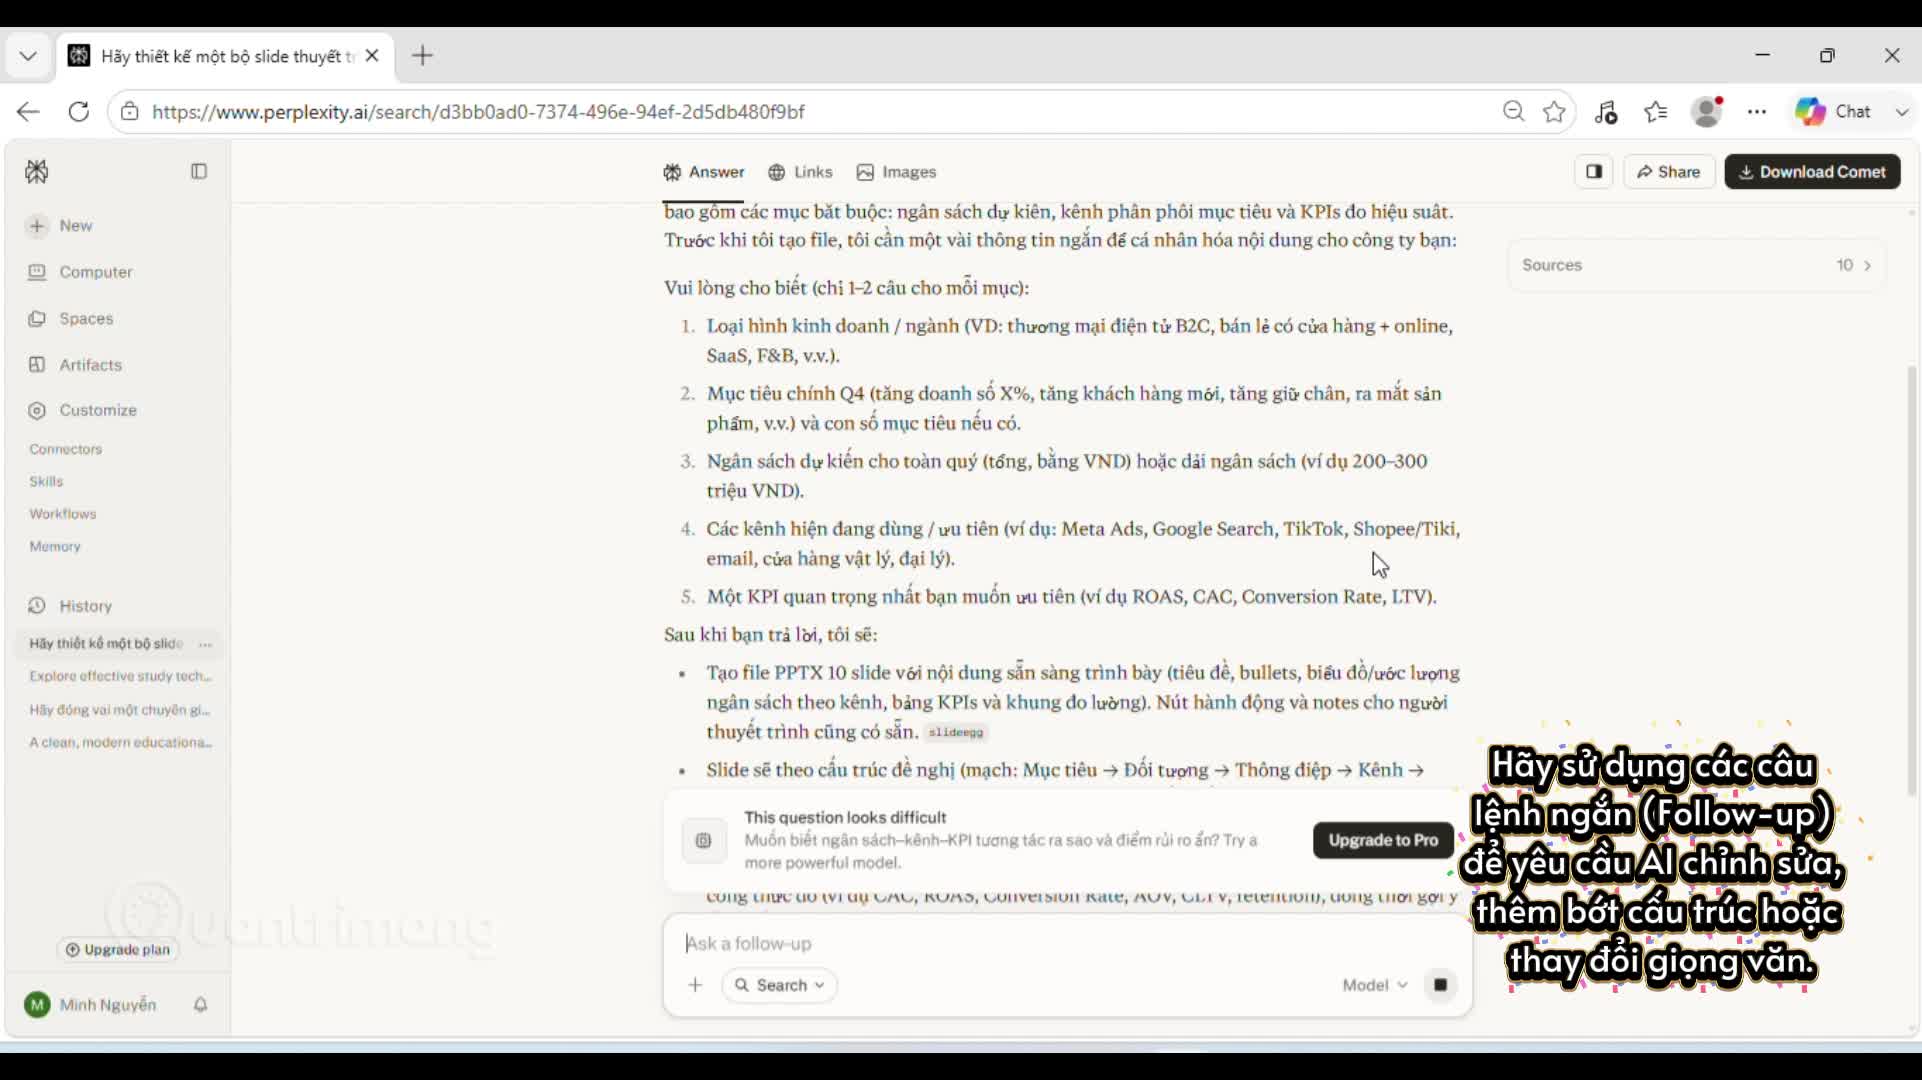Image resolution: width=1922 pixels, height=1080 pixels.
Task: Switch to the Links tab
Action: pos(800,172)
